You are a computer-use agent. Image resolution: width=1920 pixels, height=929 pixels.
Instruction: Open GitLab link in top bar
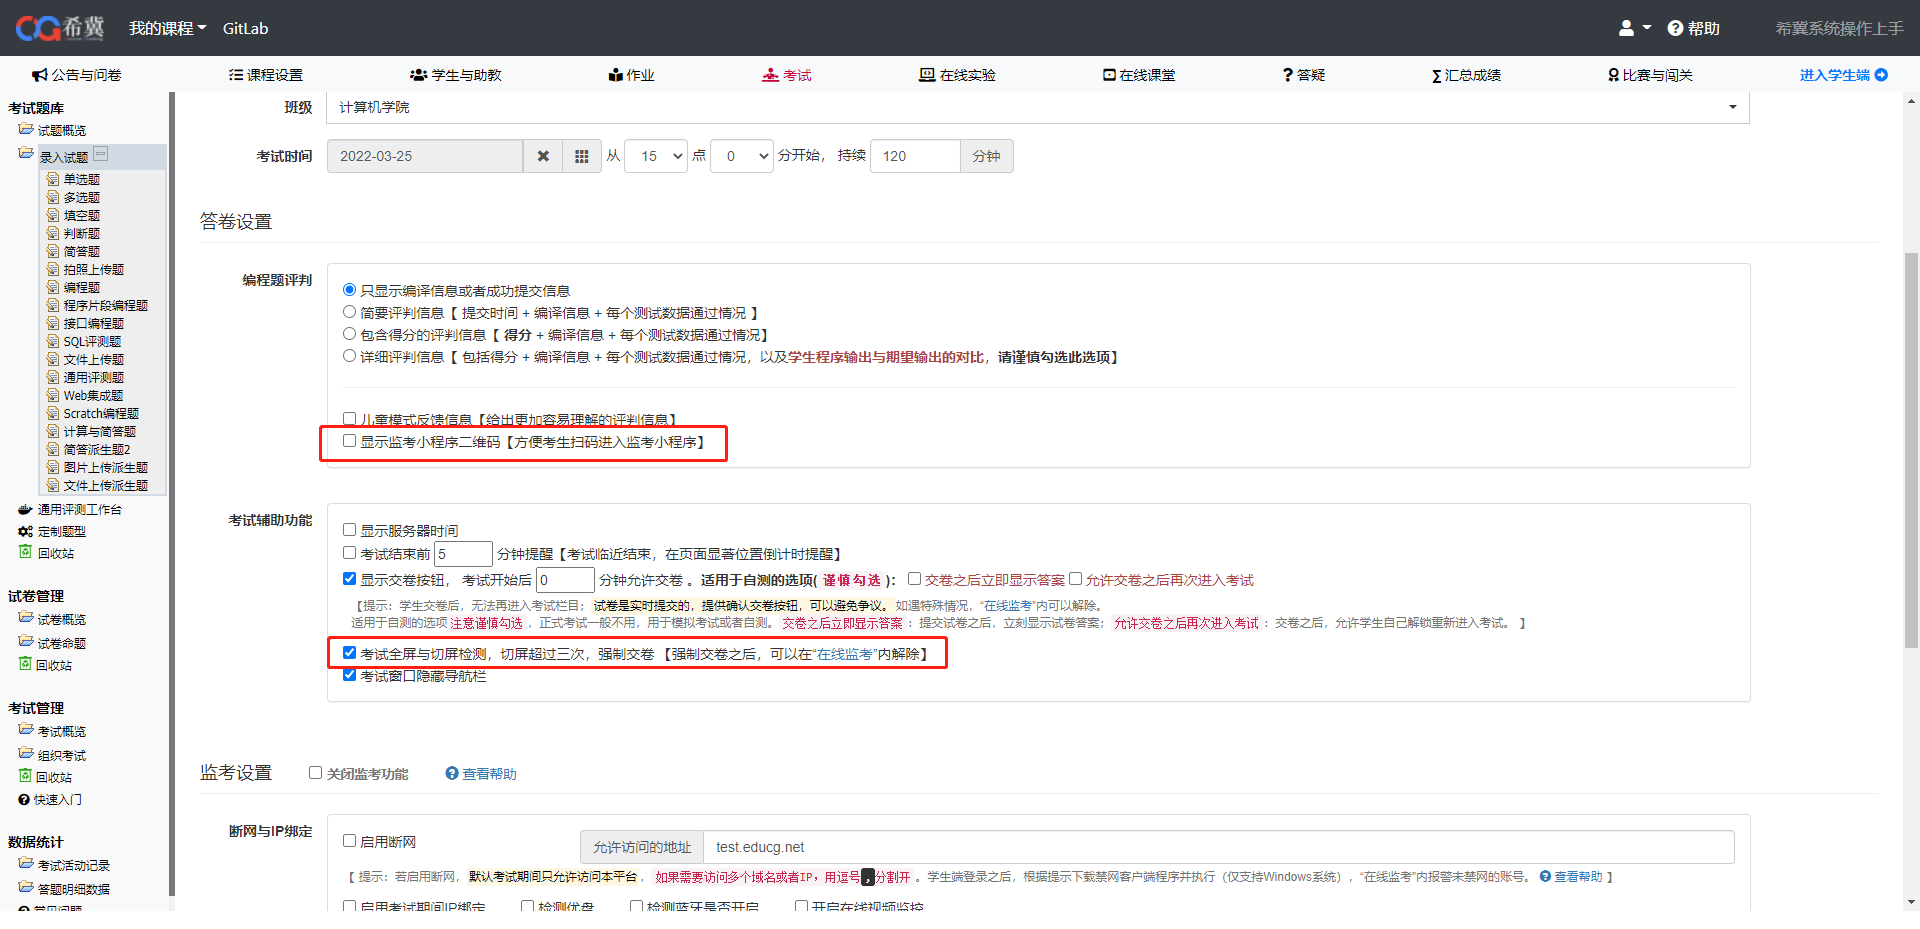(x=245, y=28)
